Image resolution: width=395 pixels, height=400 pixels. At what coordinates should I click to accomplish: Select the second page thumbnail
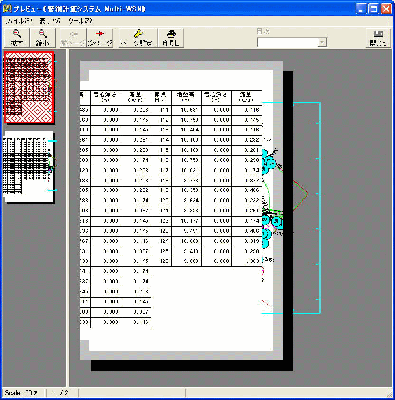pyautogui.click(x=29, y=167)
